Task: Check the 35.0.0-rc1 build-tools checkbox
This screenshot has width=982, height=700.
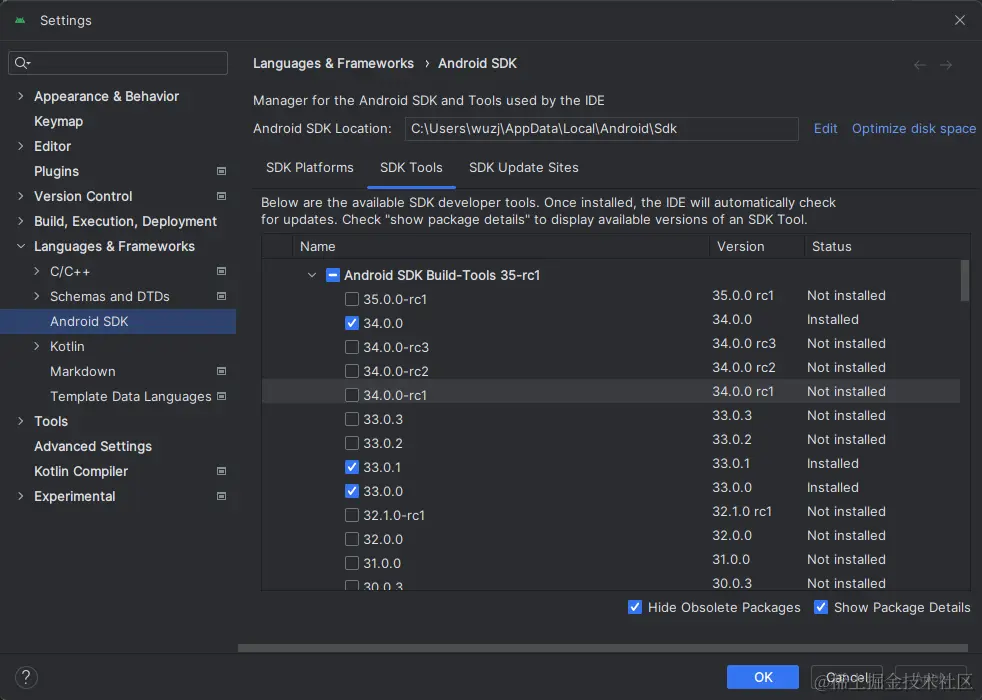Action: pyautogui.click(x=352, y=299)
